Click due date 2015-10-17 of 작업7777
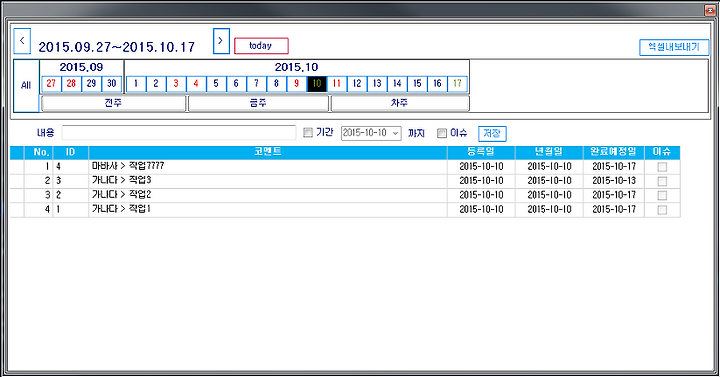Screen dimensions: 720x377 614,167
